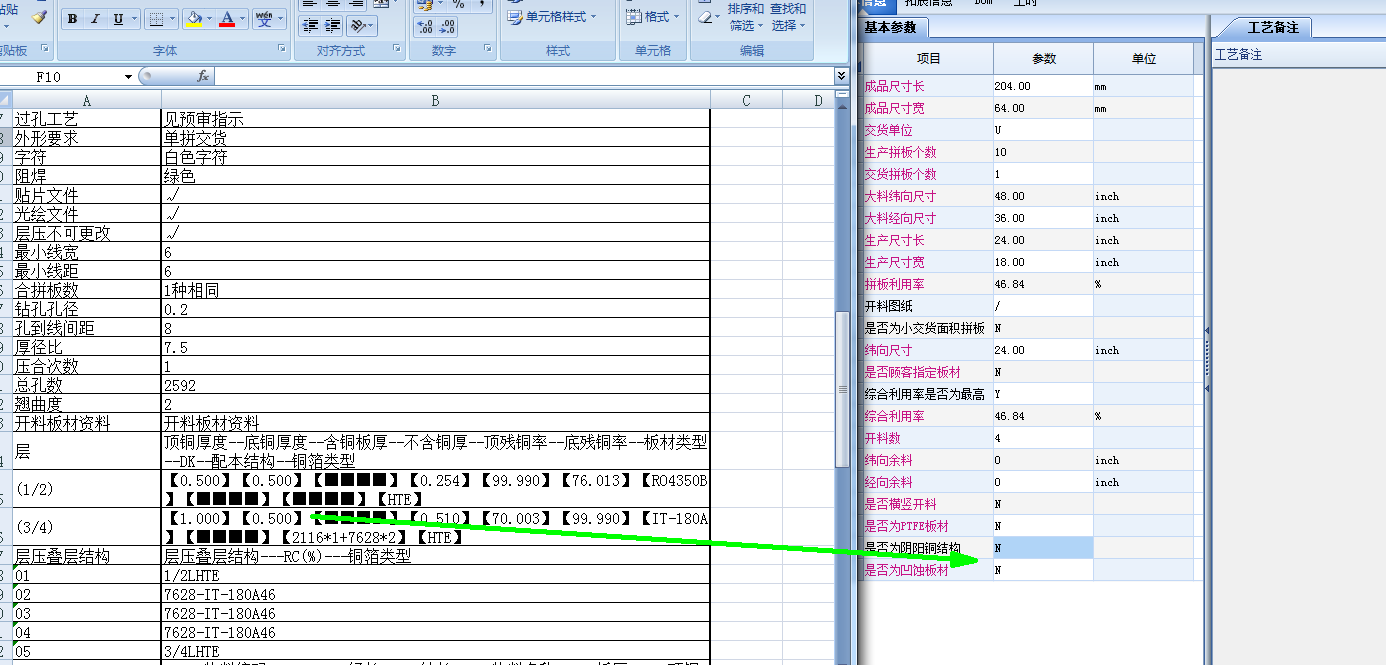Select cell 3/4LHTE in Excel
The image size is (1386, 665).
click(x=436, y=651)
